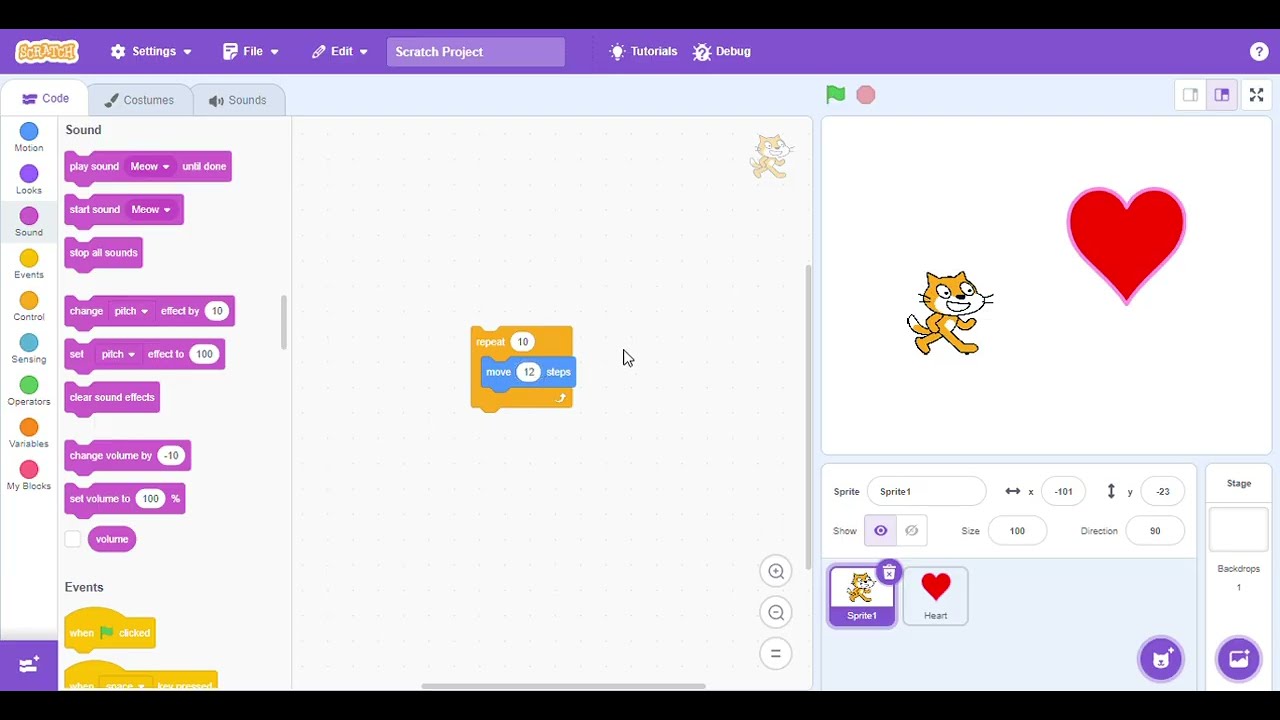Click the volume reporter block
Viewport: 1280px width, 720px height.
pos(112,539)
